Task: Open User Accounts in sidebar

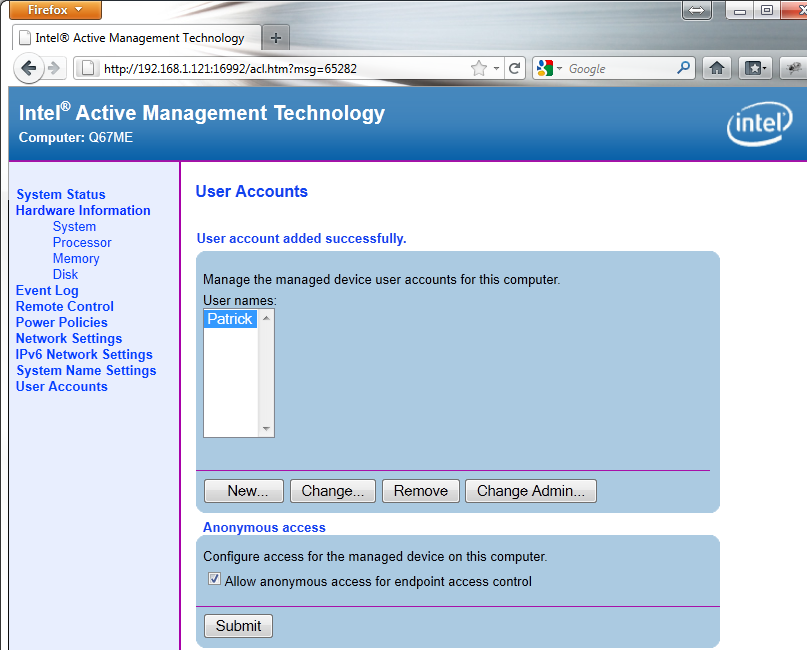Action: [x=61, y=387]
